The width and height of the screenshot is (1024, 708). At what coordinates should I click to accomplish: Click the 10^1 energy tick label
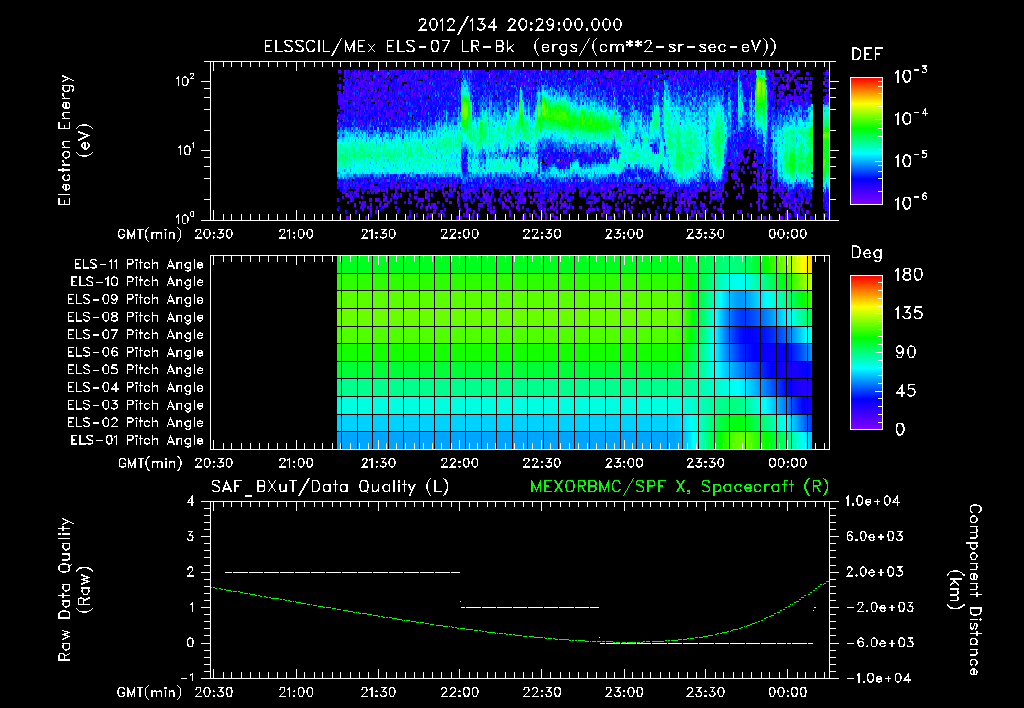tap(185, 150)
